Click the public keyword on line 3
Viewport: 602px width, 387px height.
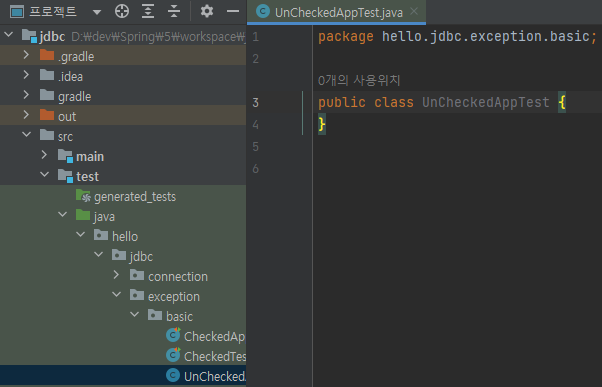[x=342, y=103]
